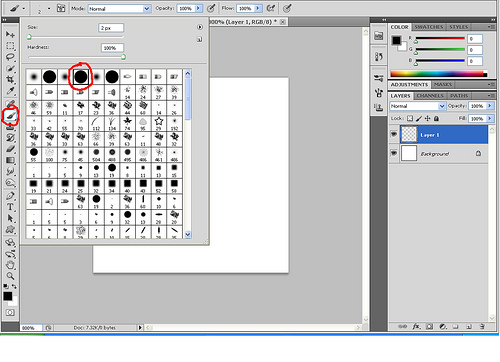The height and width of the screenshot is (362, 500).
Task: Expand the brush Opacity slider arrow
Action: click(199, 8)
